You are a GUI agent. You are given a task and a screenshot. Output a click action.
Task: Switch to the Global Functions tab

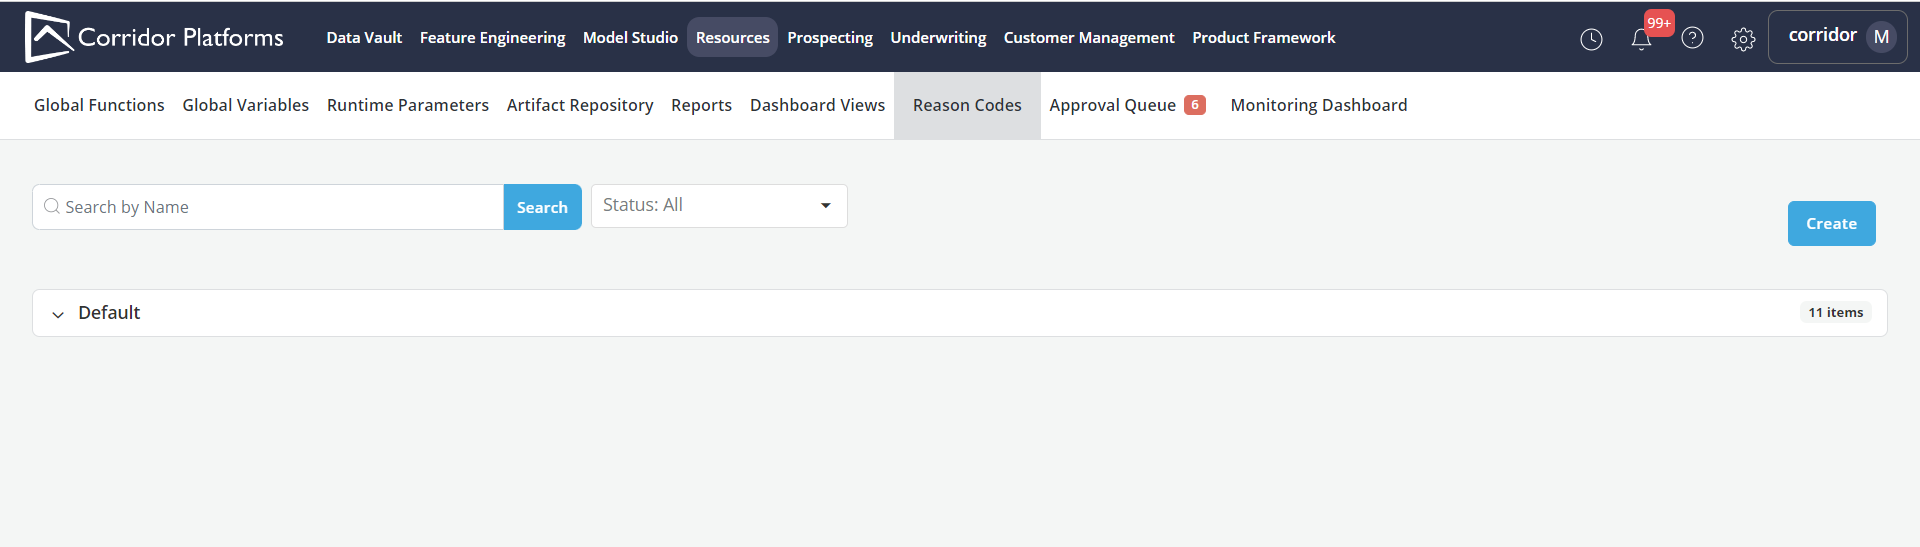pos(99,105)
